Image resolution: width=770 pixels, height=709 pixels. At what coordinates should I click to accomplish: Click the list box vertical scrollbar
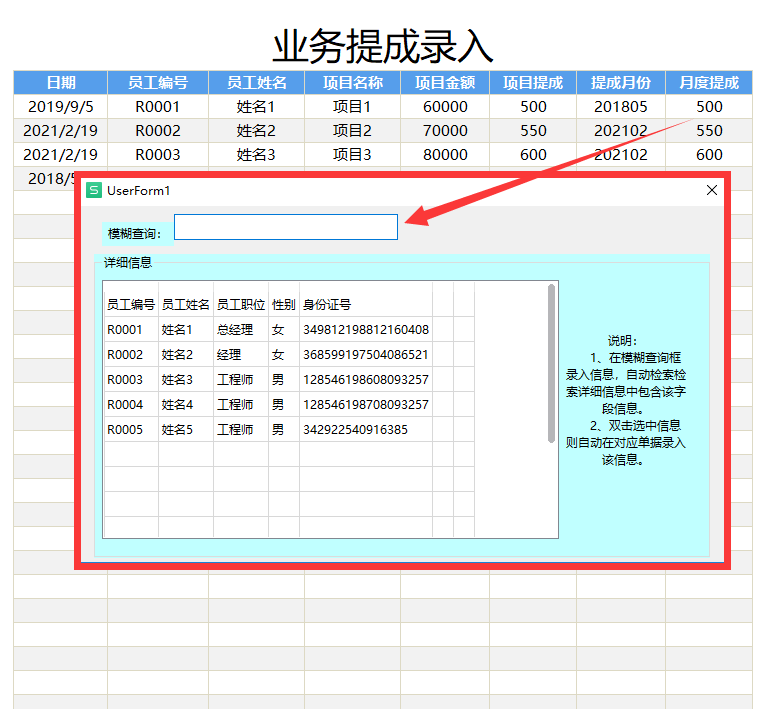pos(551,363)
